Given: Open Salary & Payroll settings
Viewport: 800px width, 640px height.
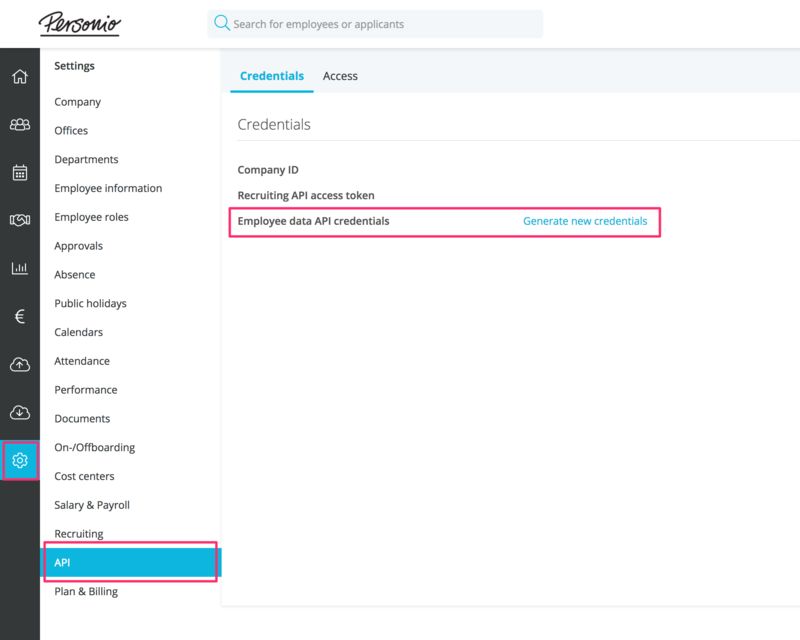Looking at the screenshot, I should coord(92,505).
